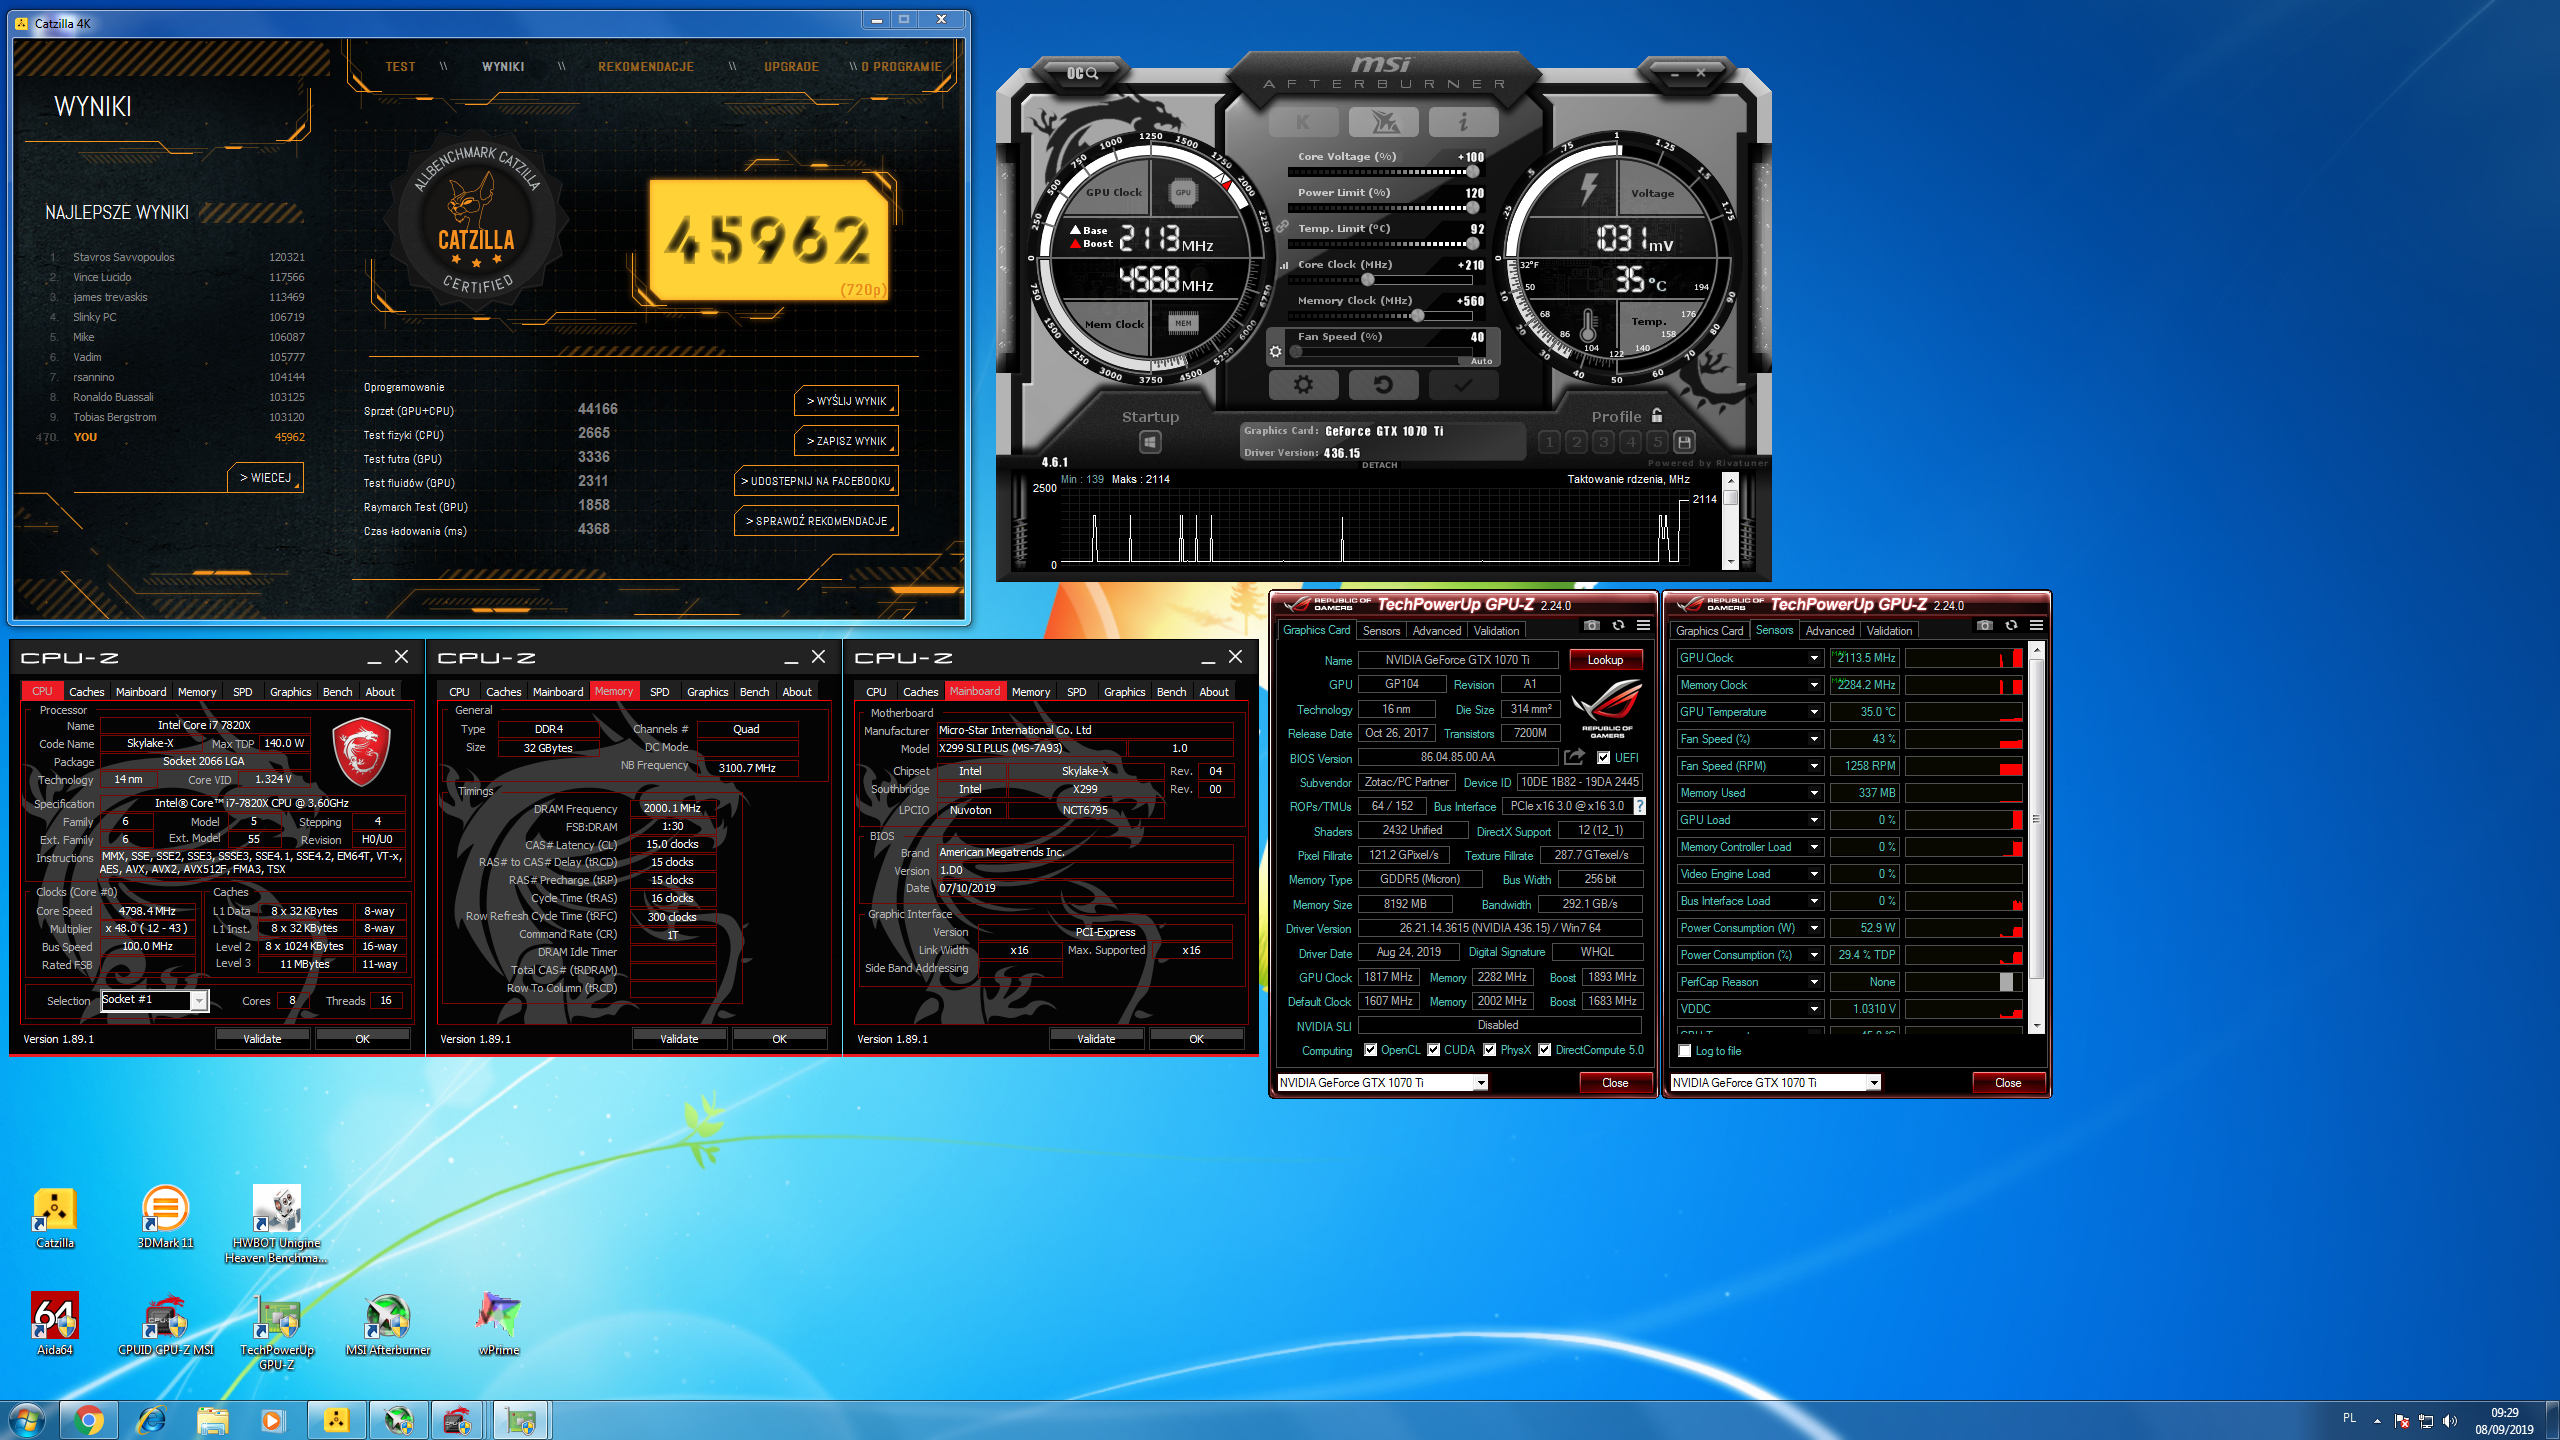Open the PerfCap Reason sensor dropdown
Image resolution: width=2560 pixels, height=1440 pixels.
point(1814,982)
